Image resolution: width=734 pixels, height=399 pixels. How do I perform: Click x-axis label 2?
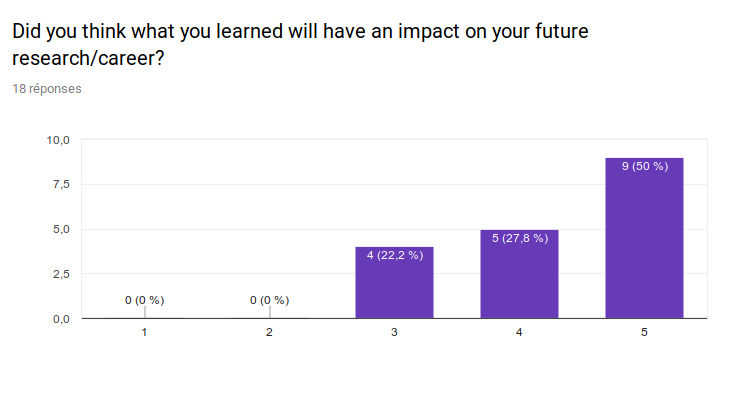pyautogui.click(x=269, y=332)
